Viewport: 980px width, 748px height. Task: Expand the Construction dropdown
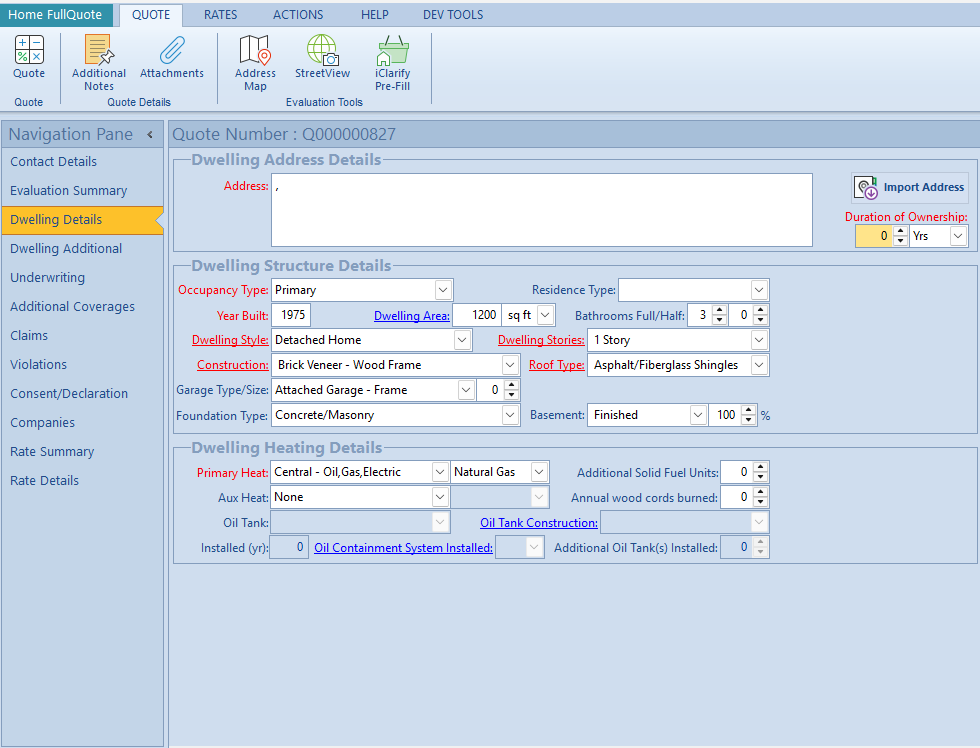[x=510, y=365]
